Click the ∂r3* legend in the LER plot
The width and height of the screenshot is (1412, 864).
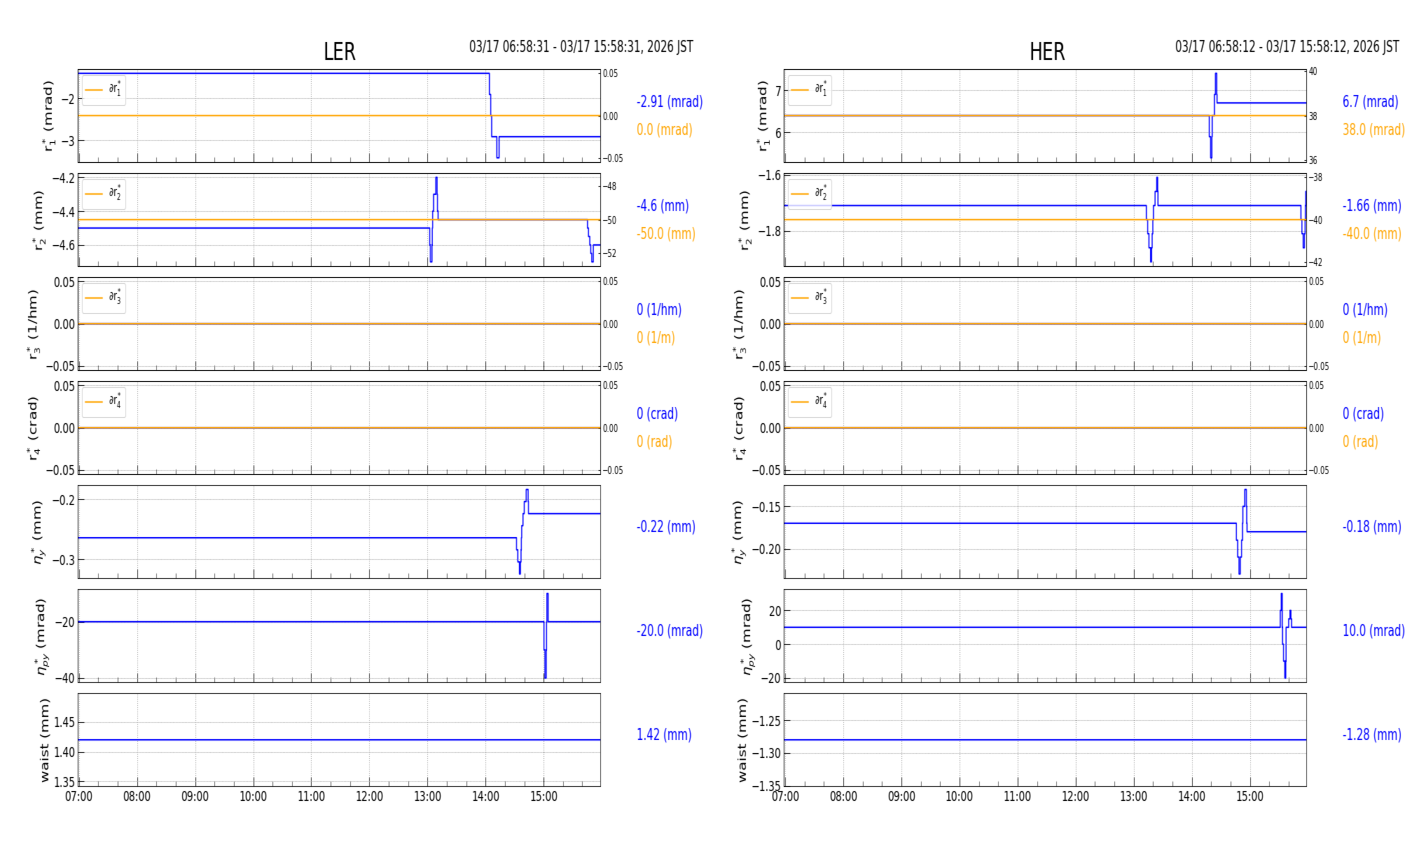(104, 298)
